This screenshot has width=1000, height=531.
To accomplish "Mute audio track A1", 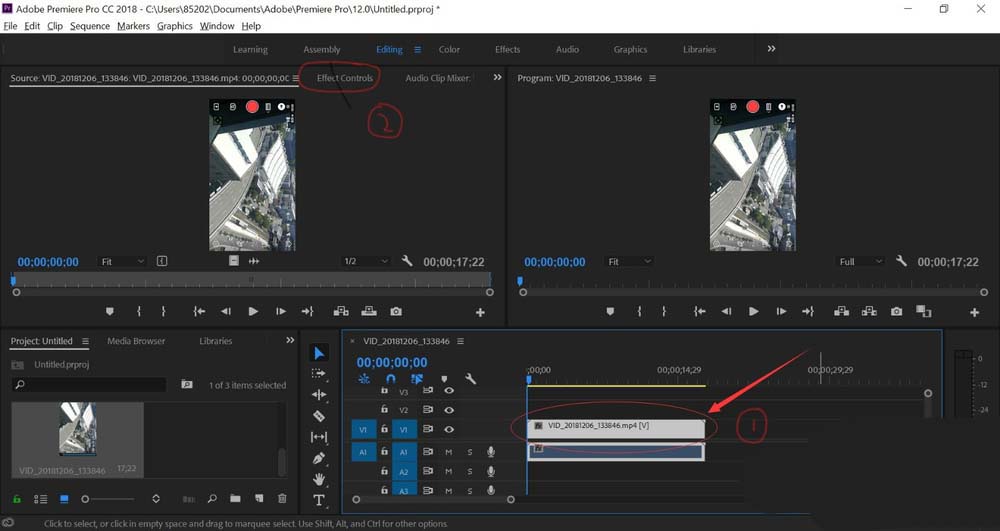I will (x=449, y=452).
